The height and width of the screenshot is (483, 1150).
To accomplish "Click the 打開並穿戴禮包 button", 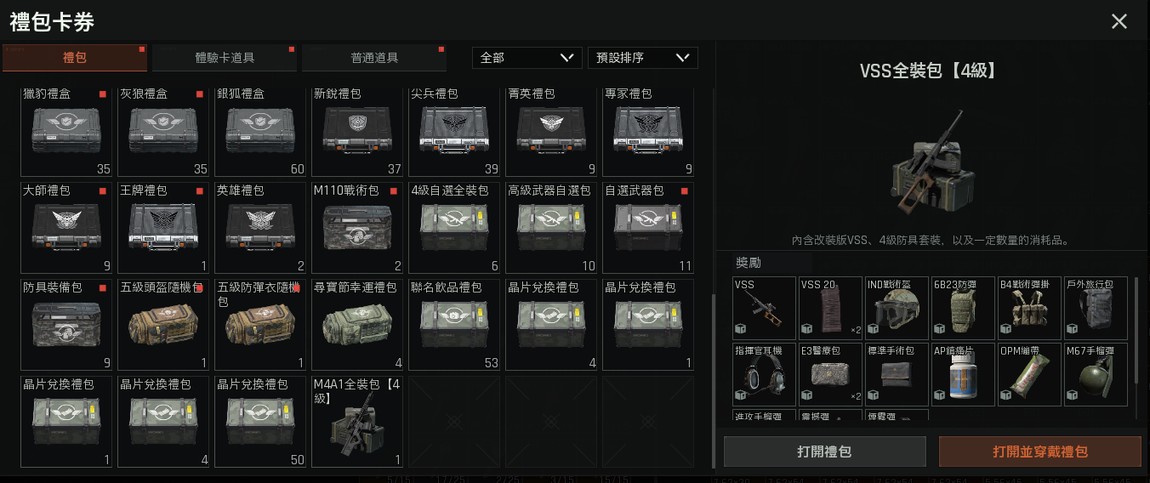I will 1040,451.
